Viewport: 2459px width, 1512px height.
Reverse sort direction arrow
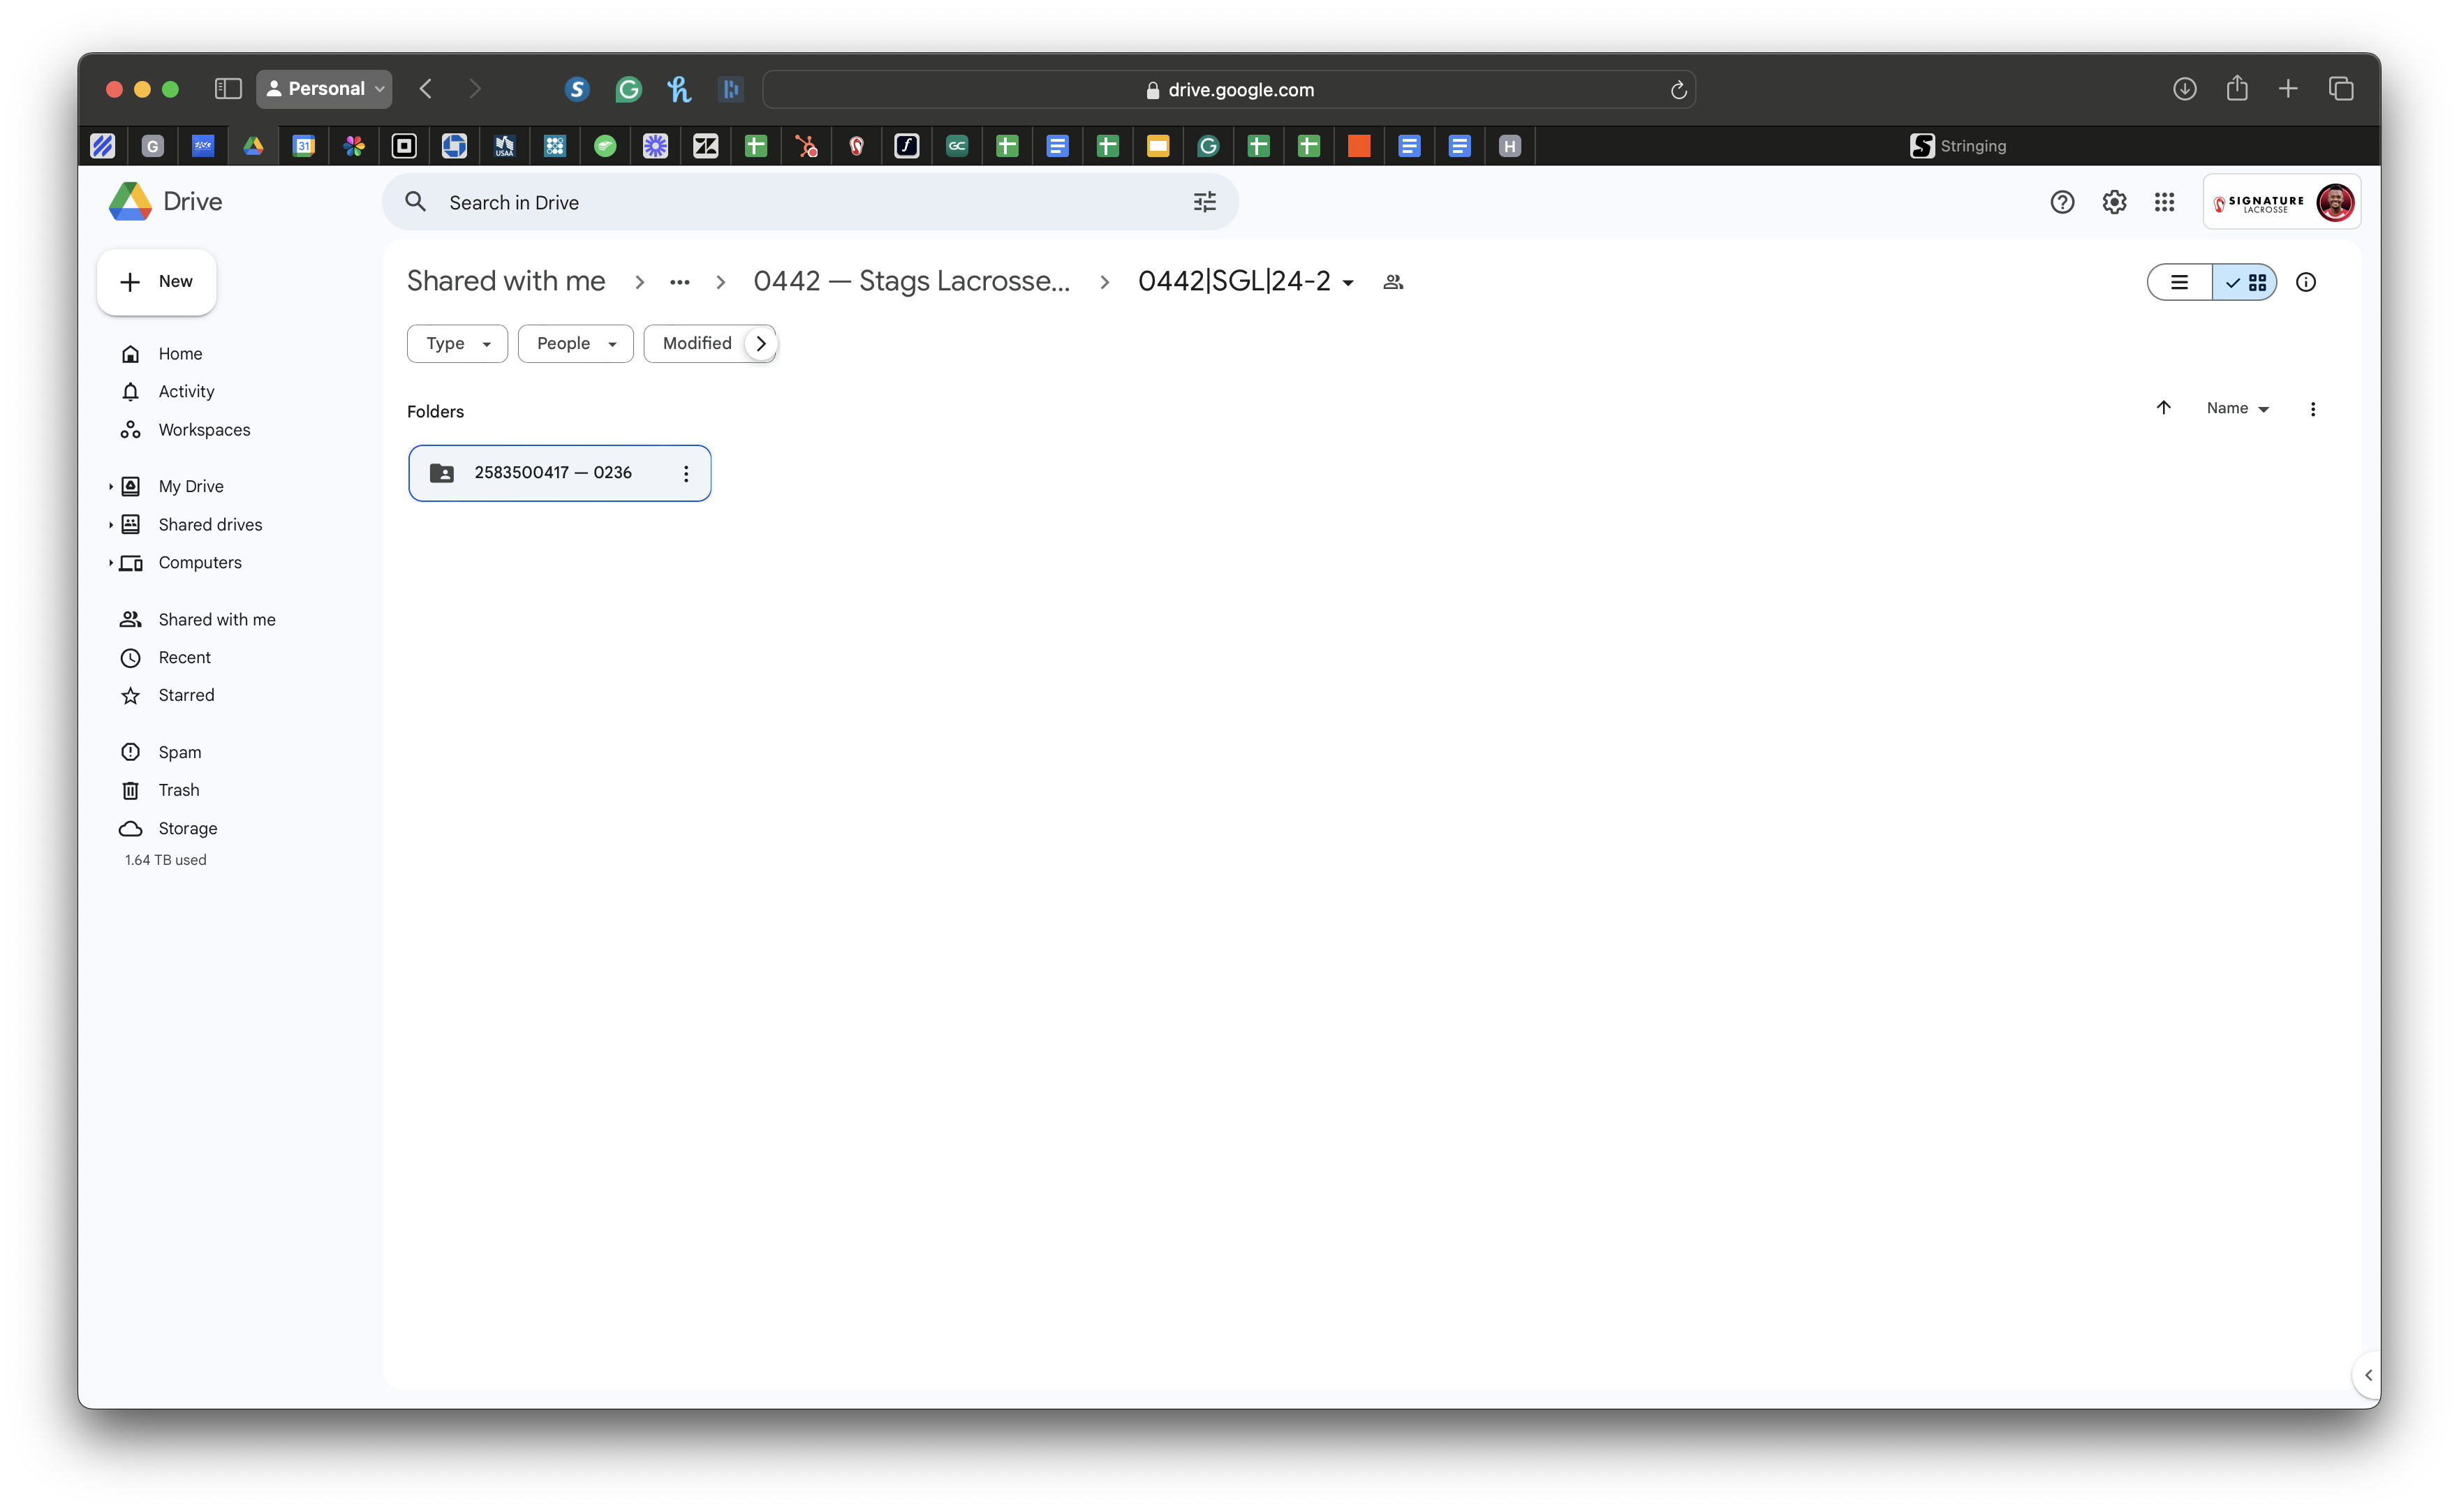[2163, 408]
